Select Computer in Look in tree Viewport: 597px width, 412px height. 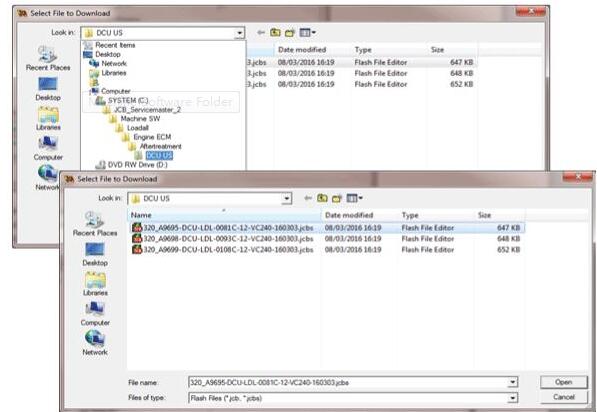click(x=116, y=91)
